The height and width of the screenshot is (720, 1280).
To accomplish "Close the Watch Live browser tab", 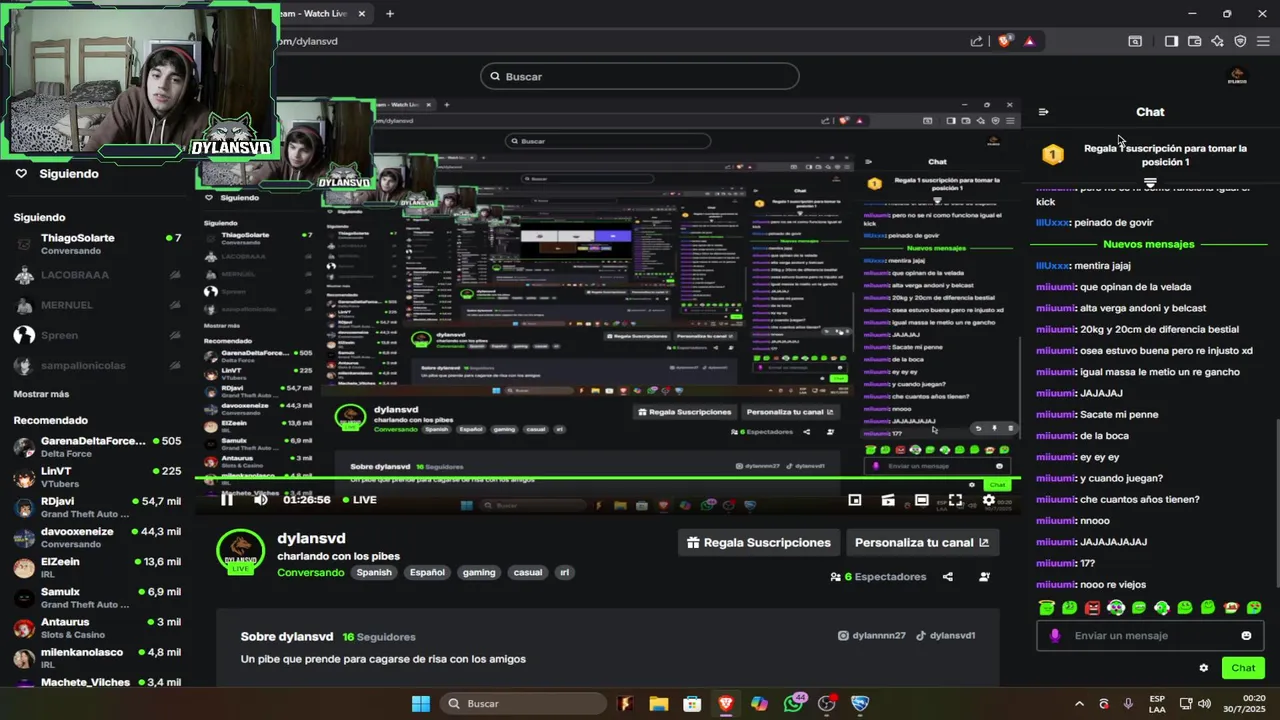I will pos(362,14).
